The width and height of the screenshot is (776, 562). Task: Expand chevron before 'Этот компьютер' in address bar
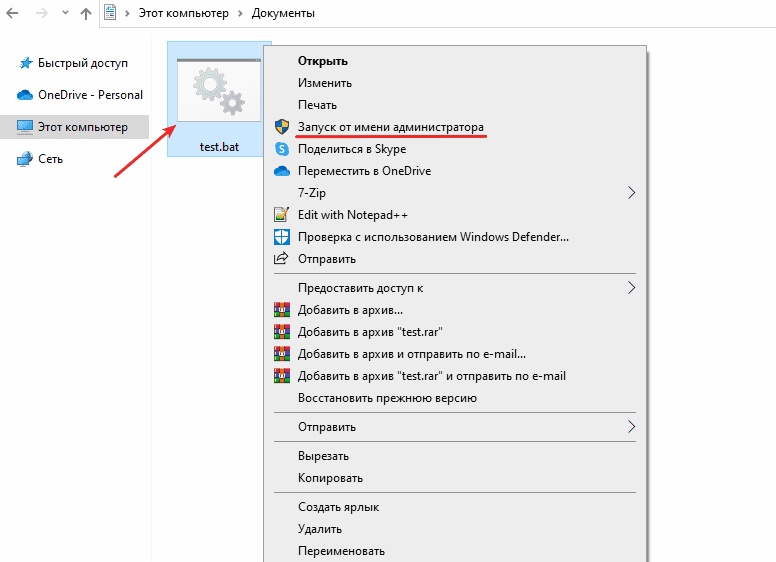pos(127,13)
